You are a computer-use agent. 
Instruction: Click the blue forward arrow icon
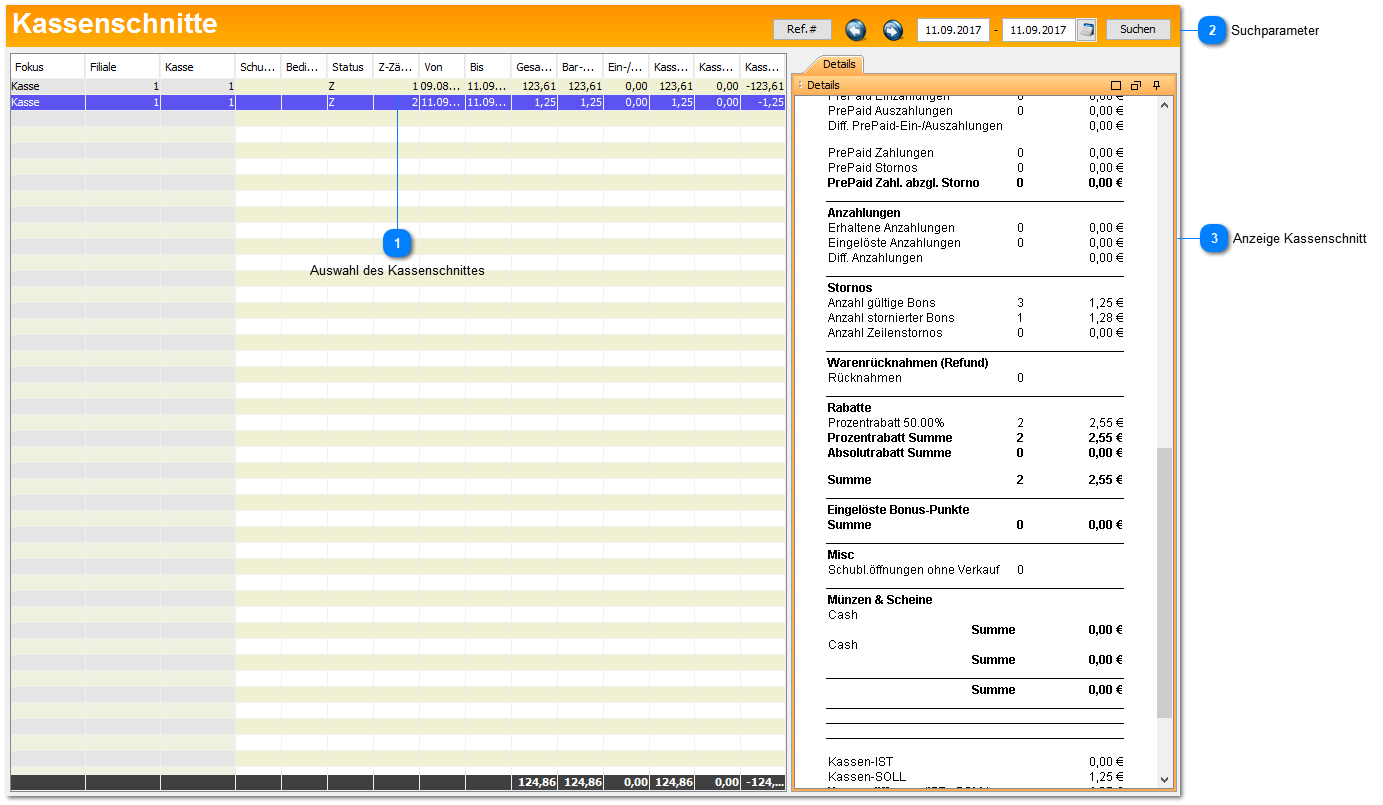893,30
